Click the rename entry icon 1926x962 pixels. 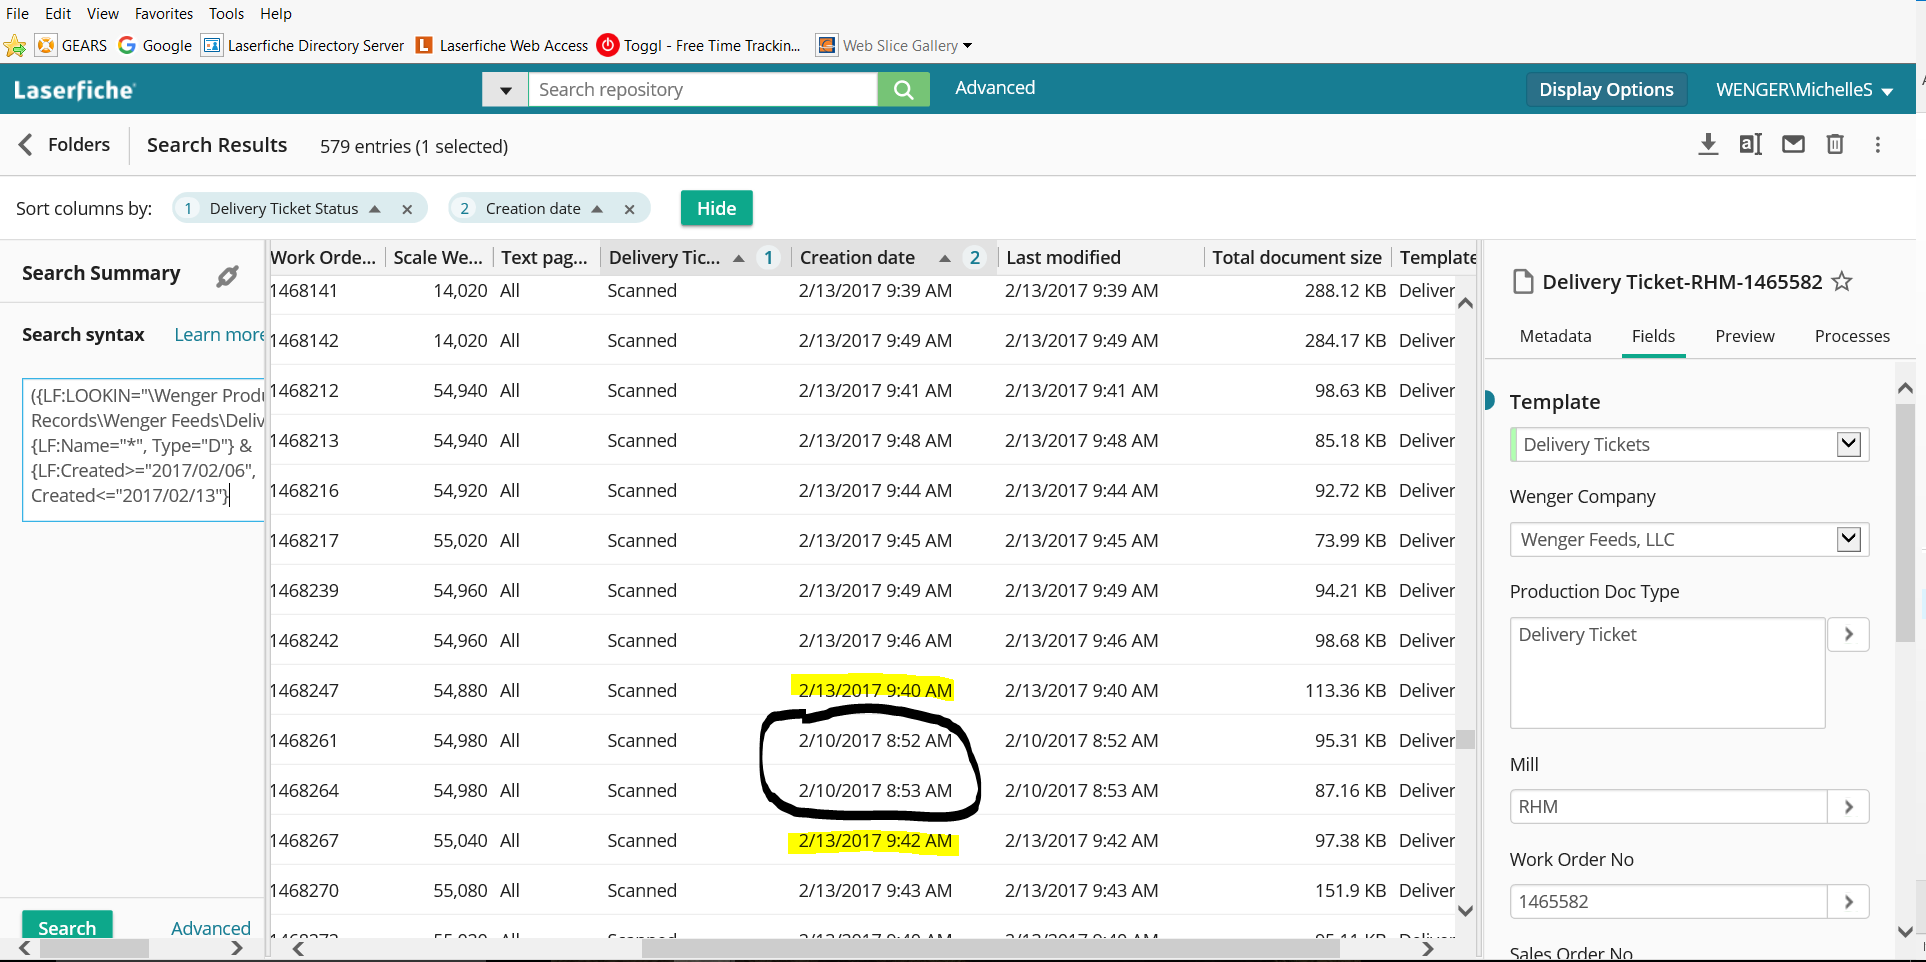(x=1750, y=145)
